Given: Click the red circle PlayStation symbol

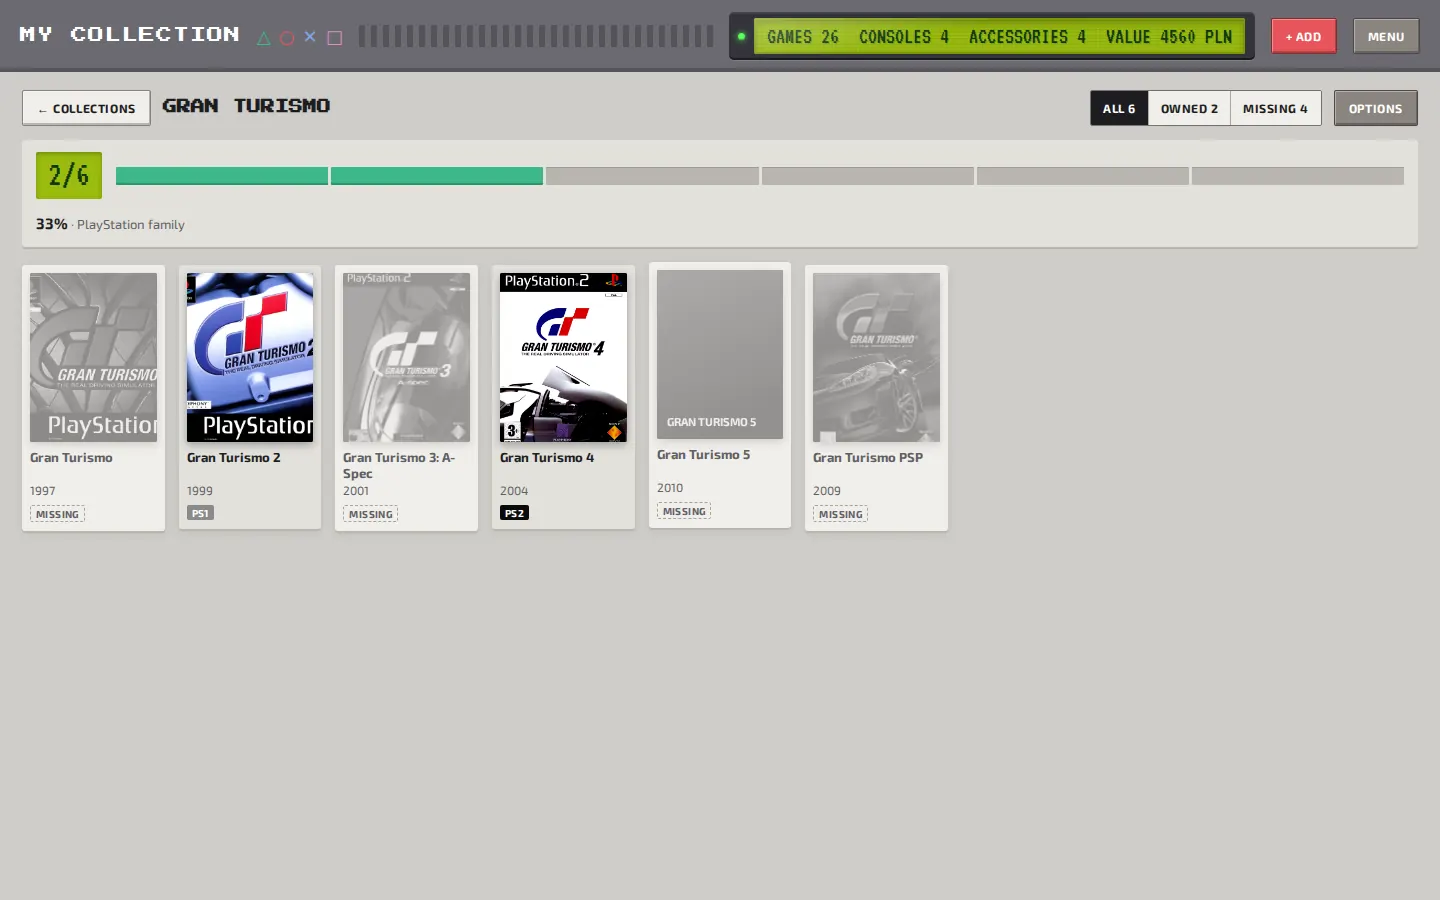Looking at the screenshot, I should pyautogui.click(x=287, y=38).
